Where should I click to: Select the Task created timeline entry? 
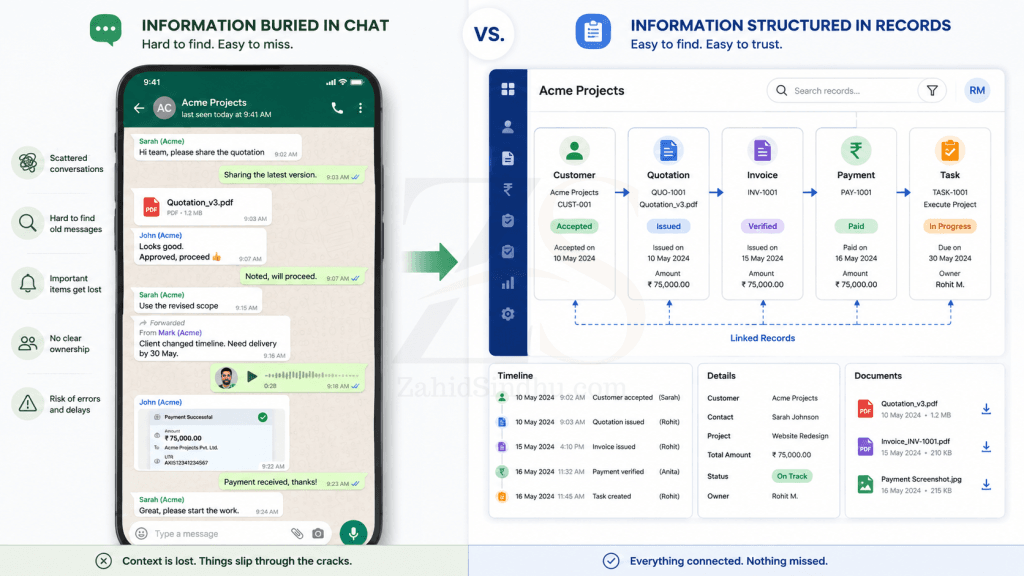[590, 496]
